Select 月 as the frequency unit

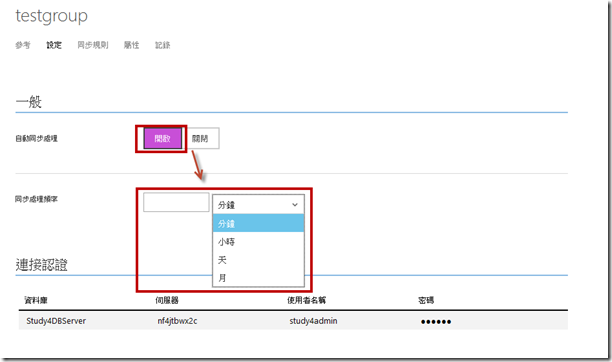pyautogui.click(x=258, y=278)
